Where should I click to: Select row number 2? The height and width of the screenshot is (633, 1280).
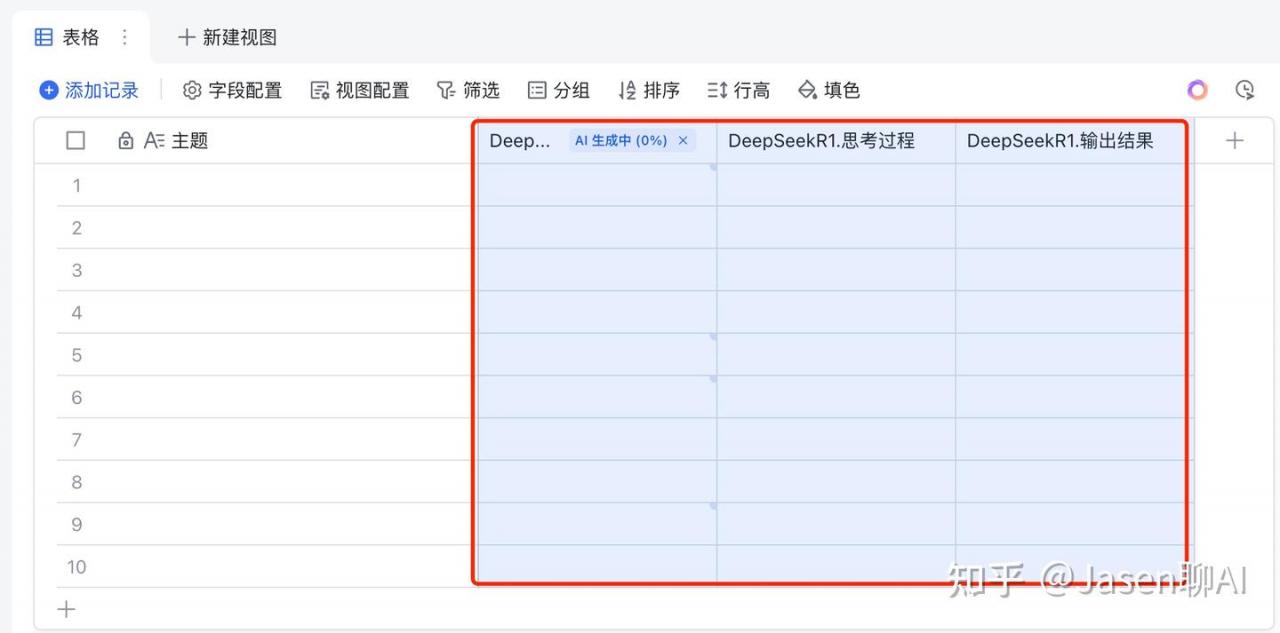[x=76, y=228]
